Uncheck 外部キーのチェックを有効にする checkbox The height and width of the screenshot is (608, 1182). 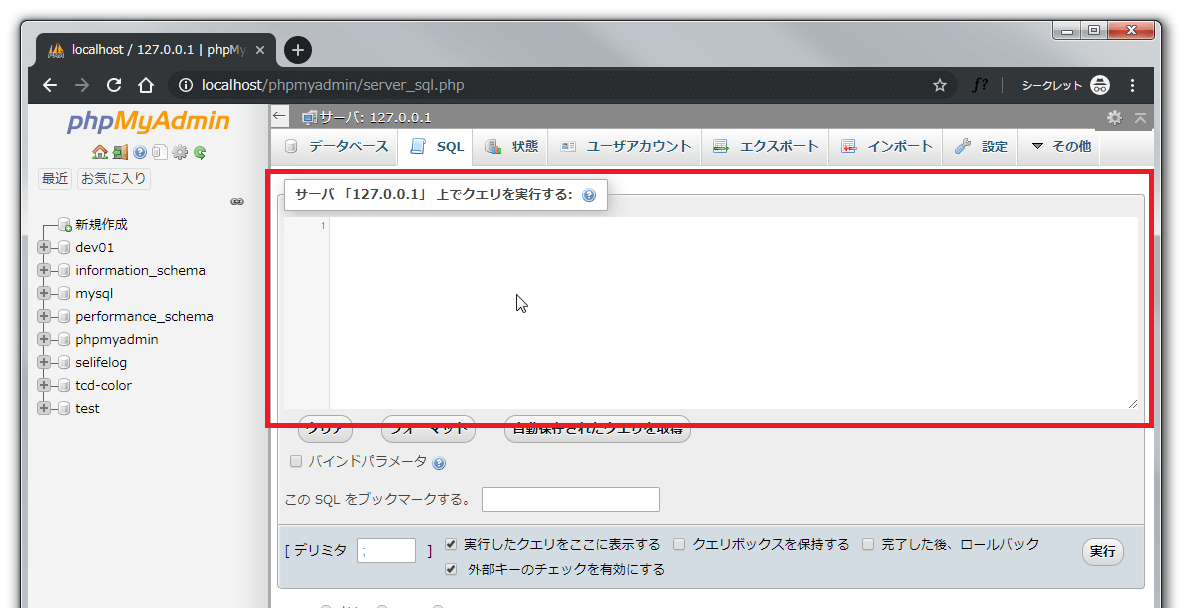coord(451,570)
